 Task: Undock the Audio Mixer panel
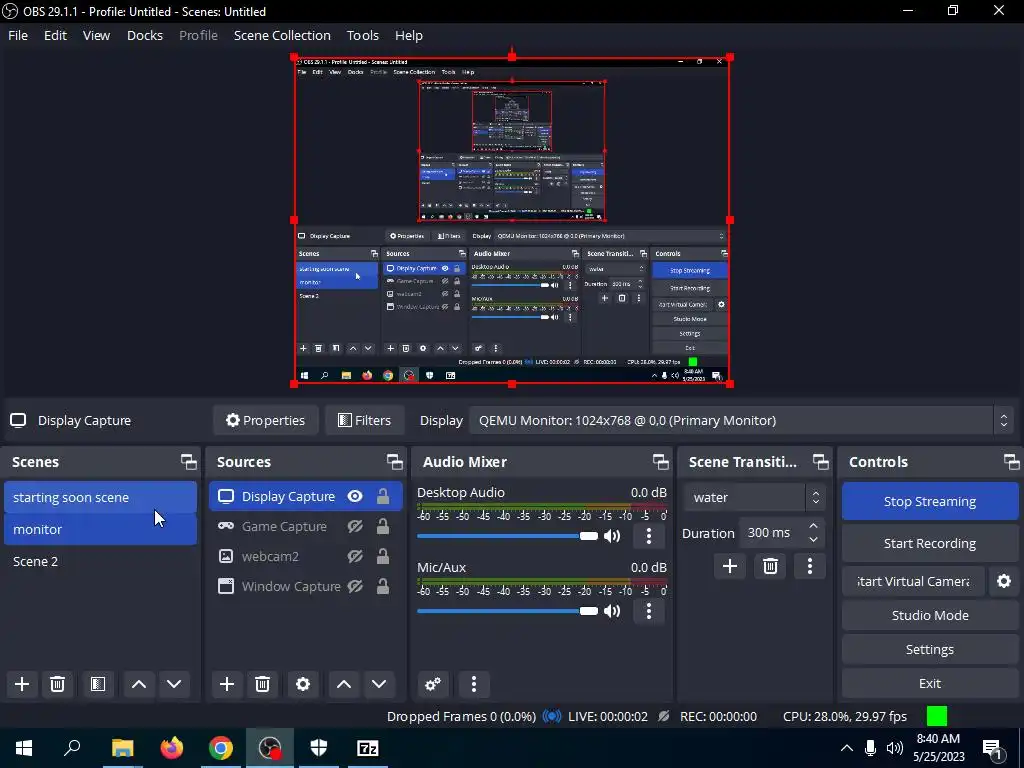coord(660,462)
